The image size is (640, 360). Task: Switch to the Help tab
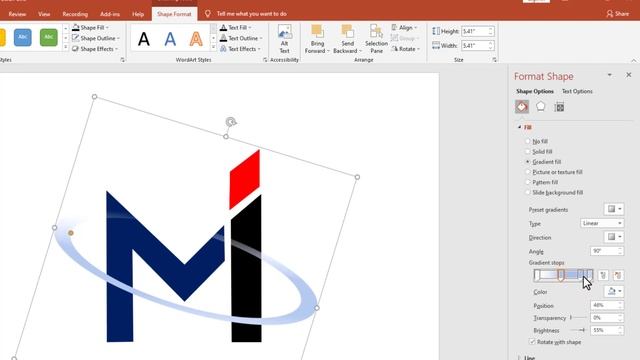(138, 14)
